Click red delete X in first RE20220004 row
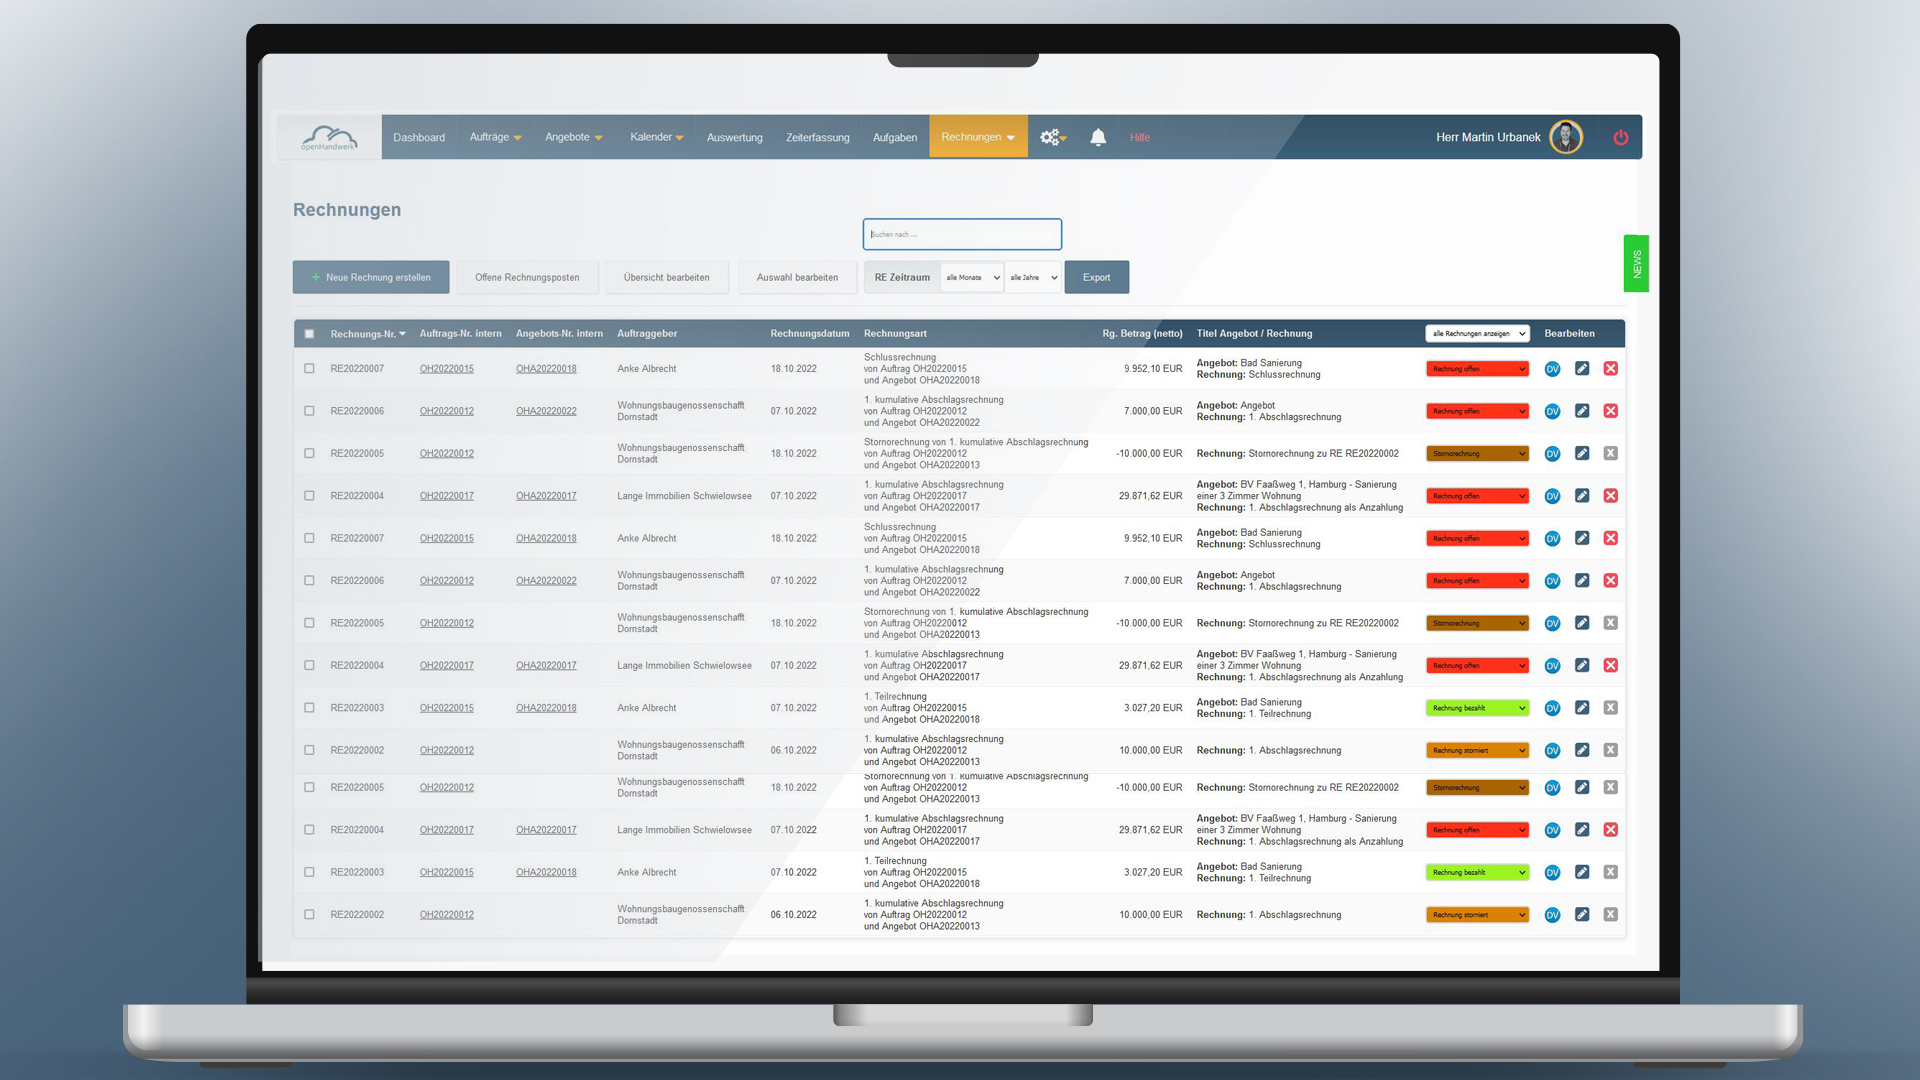The height and width of the screenshot is (1080, 1920). (x=1610, y=496)
